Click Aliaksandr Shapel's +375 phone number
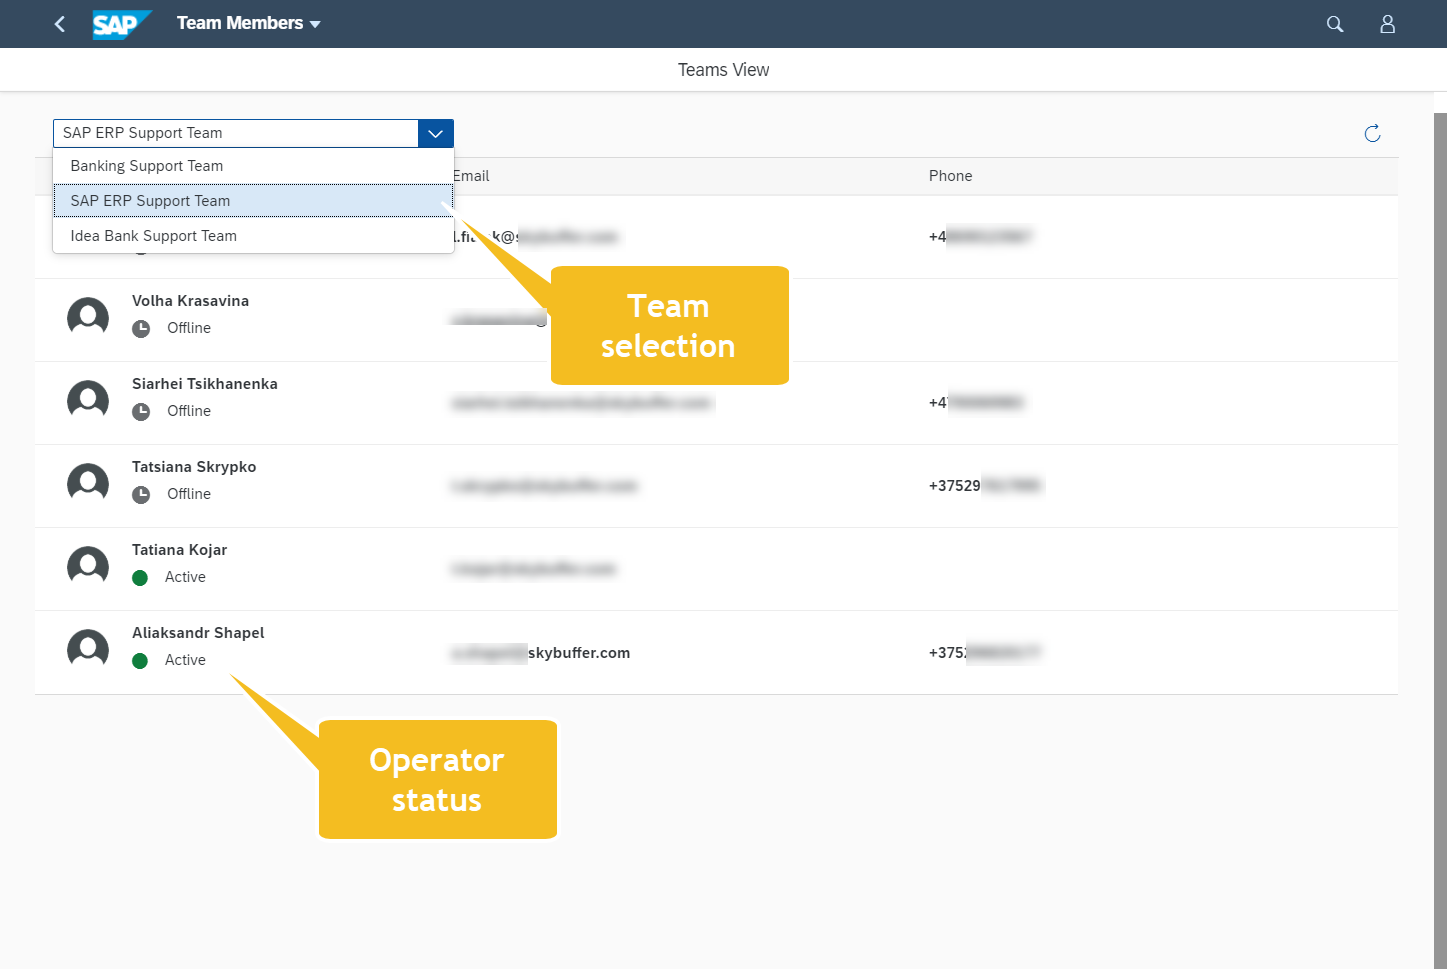The image size is (1447, 969). click(x=985, y=653)
